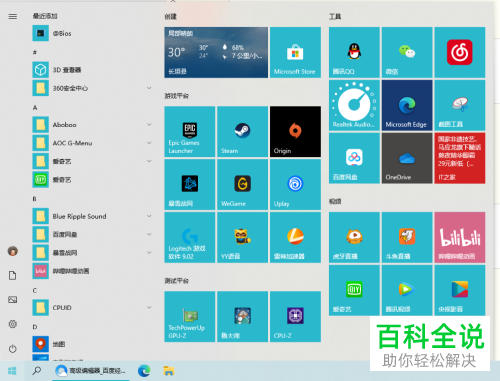Open the taskbar search magnifier

click(x=37, y=371)
